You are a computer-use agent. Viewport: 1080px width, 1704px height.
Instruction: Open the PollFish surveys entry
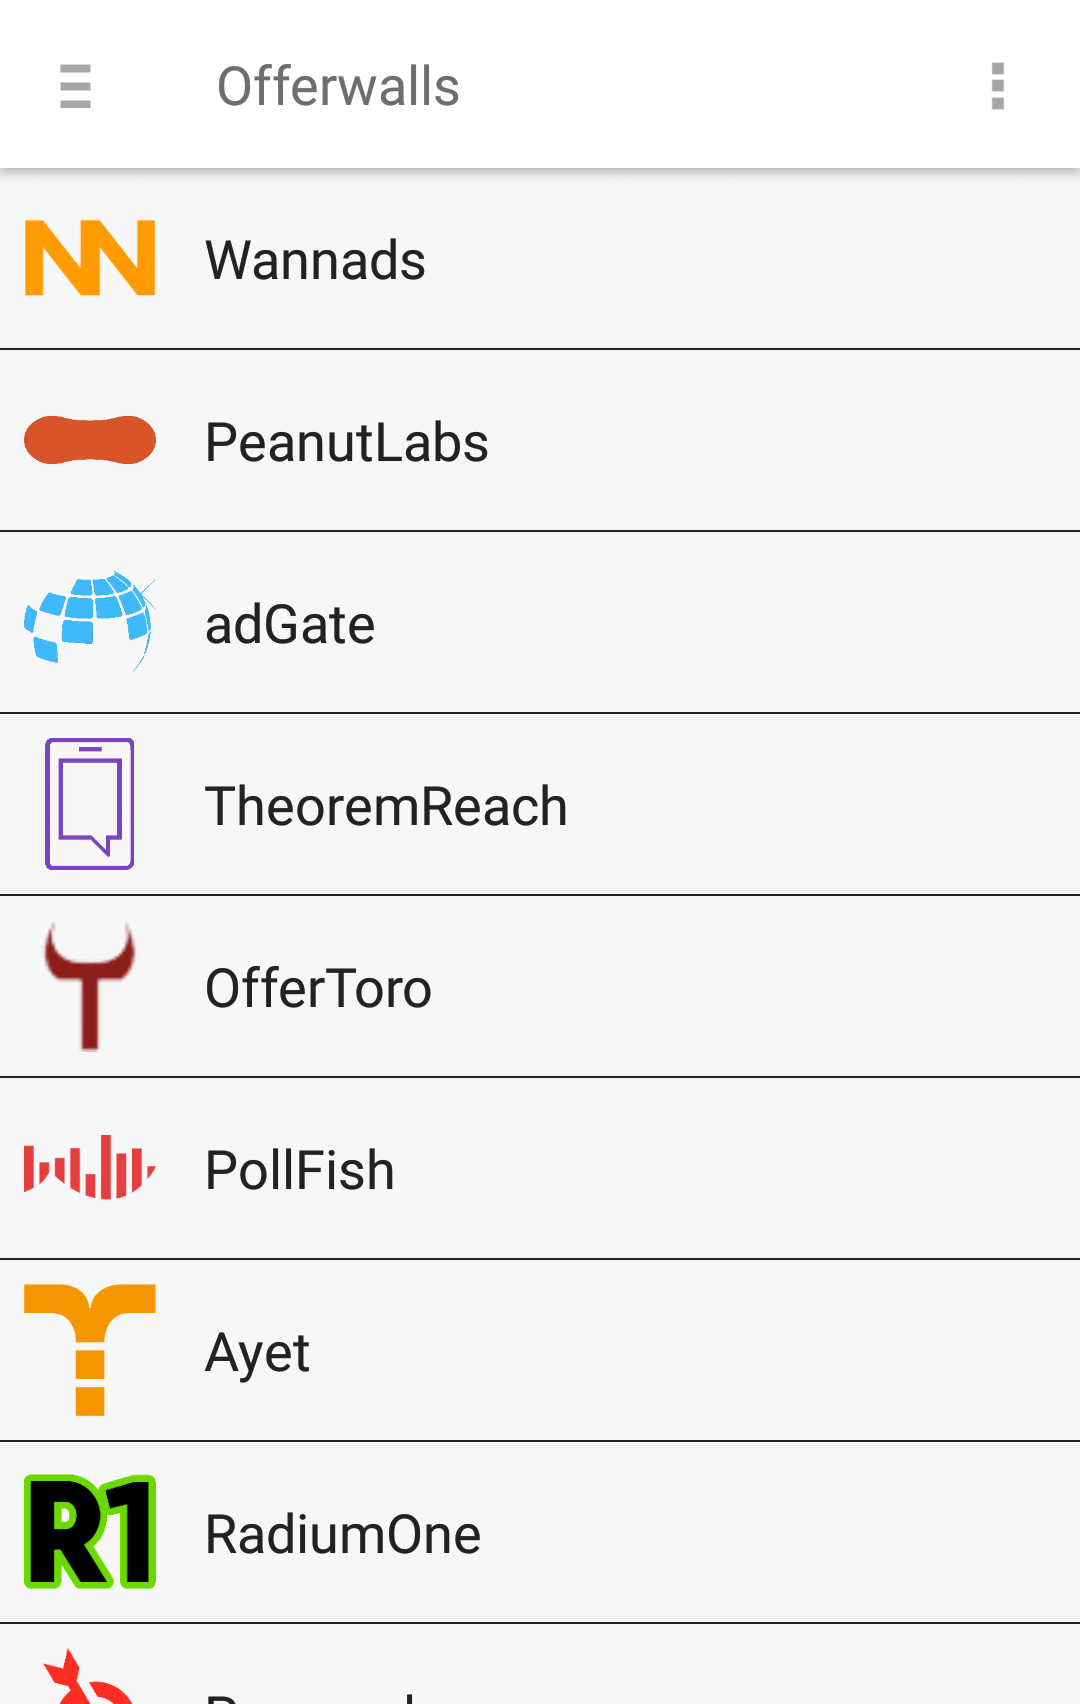pos(540,1169)
